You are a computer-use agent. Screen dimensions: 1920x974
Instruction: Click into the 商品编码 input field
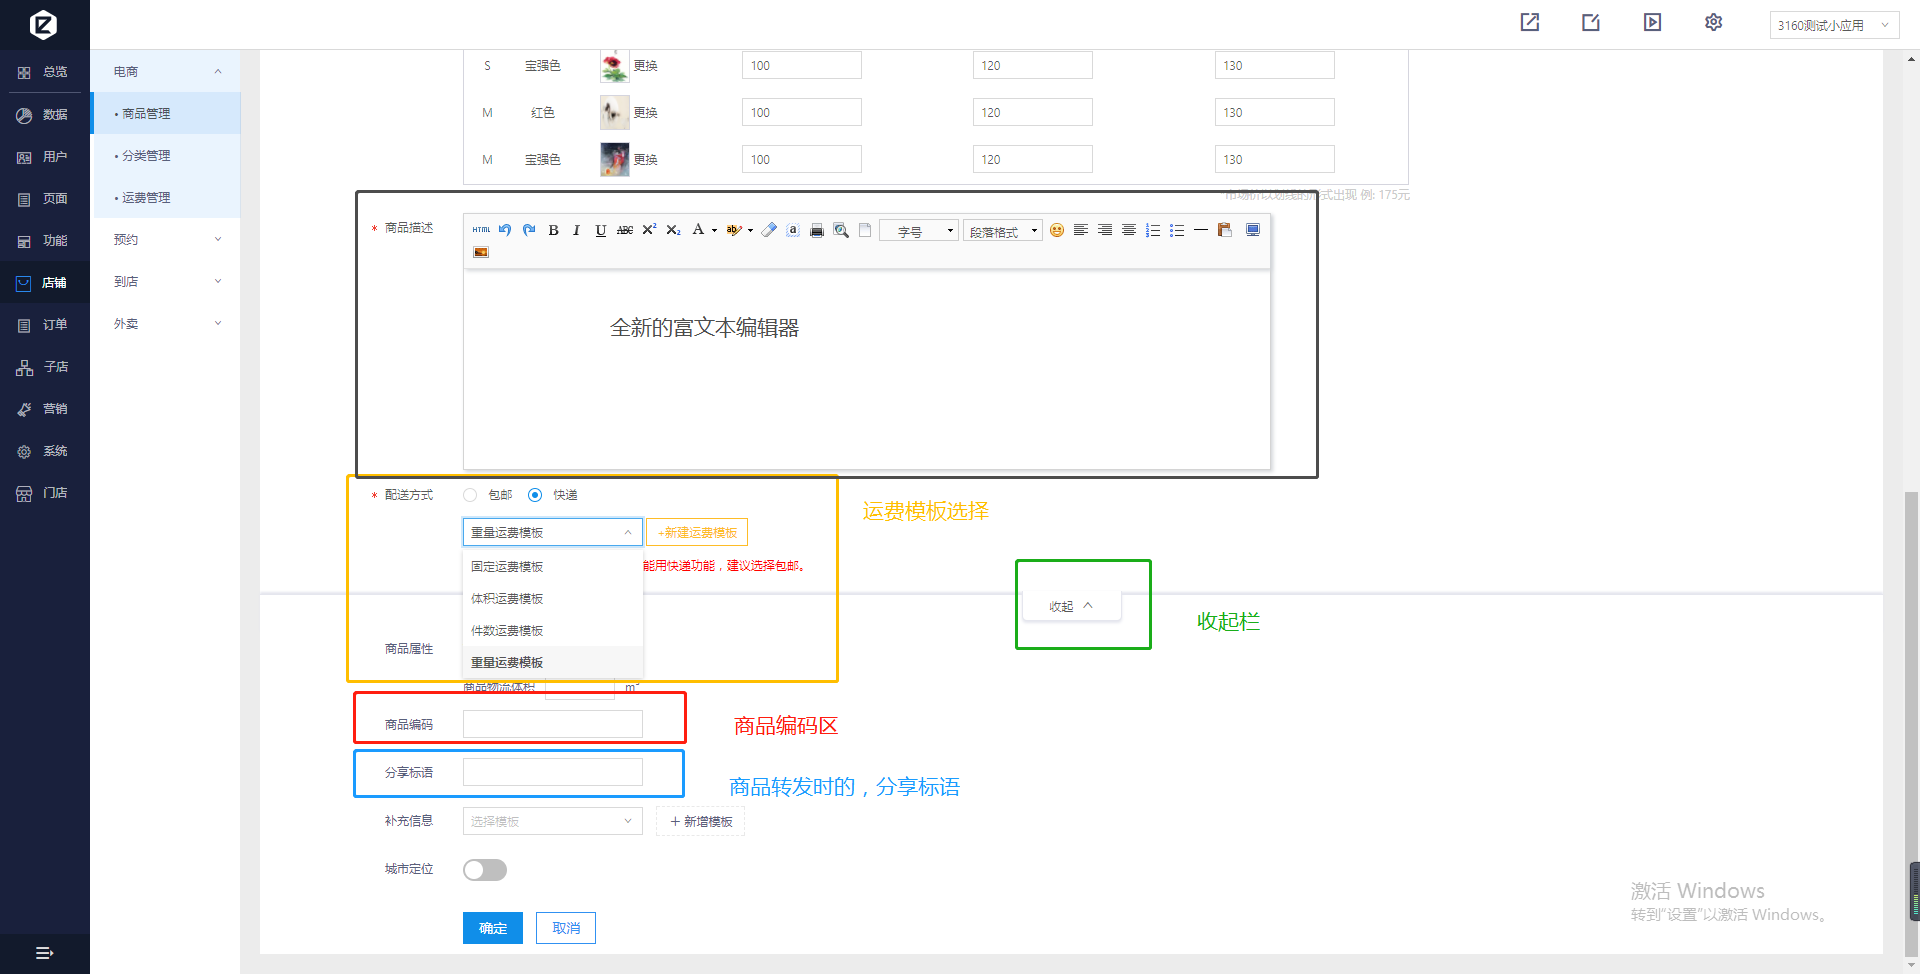[552, 724]
